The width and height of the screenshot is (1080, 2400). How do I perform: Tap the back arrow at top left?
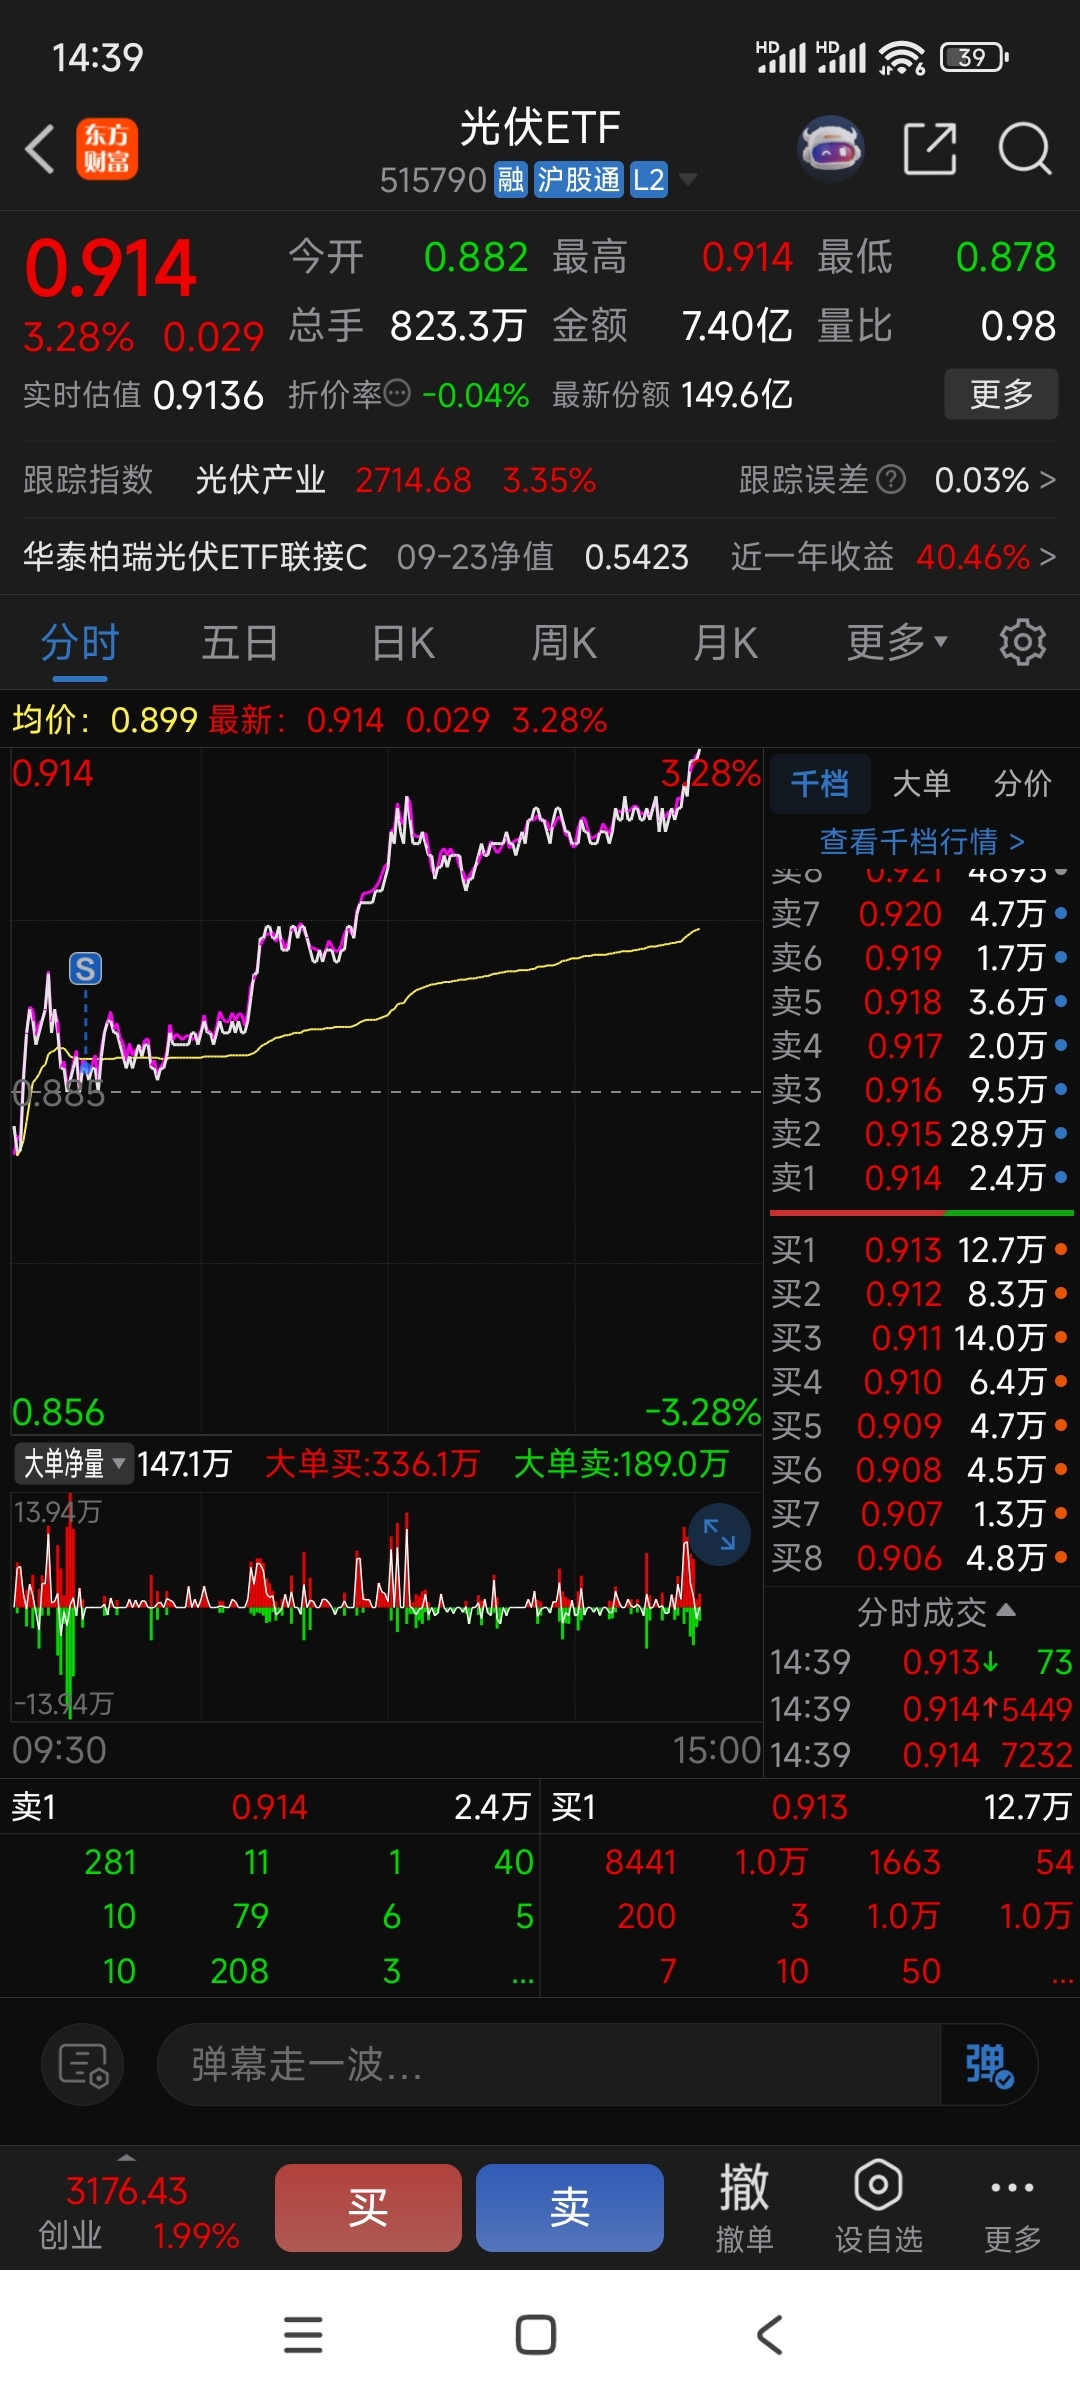(40, 150)
